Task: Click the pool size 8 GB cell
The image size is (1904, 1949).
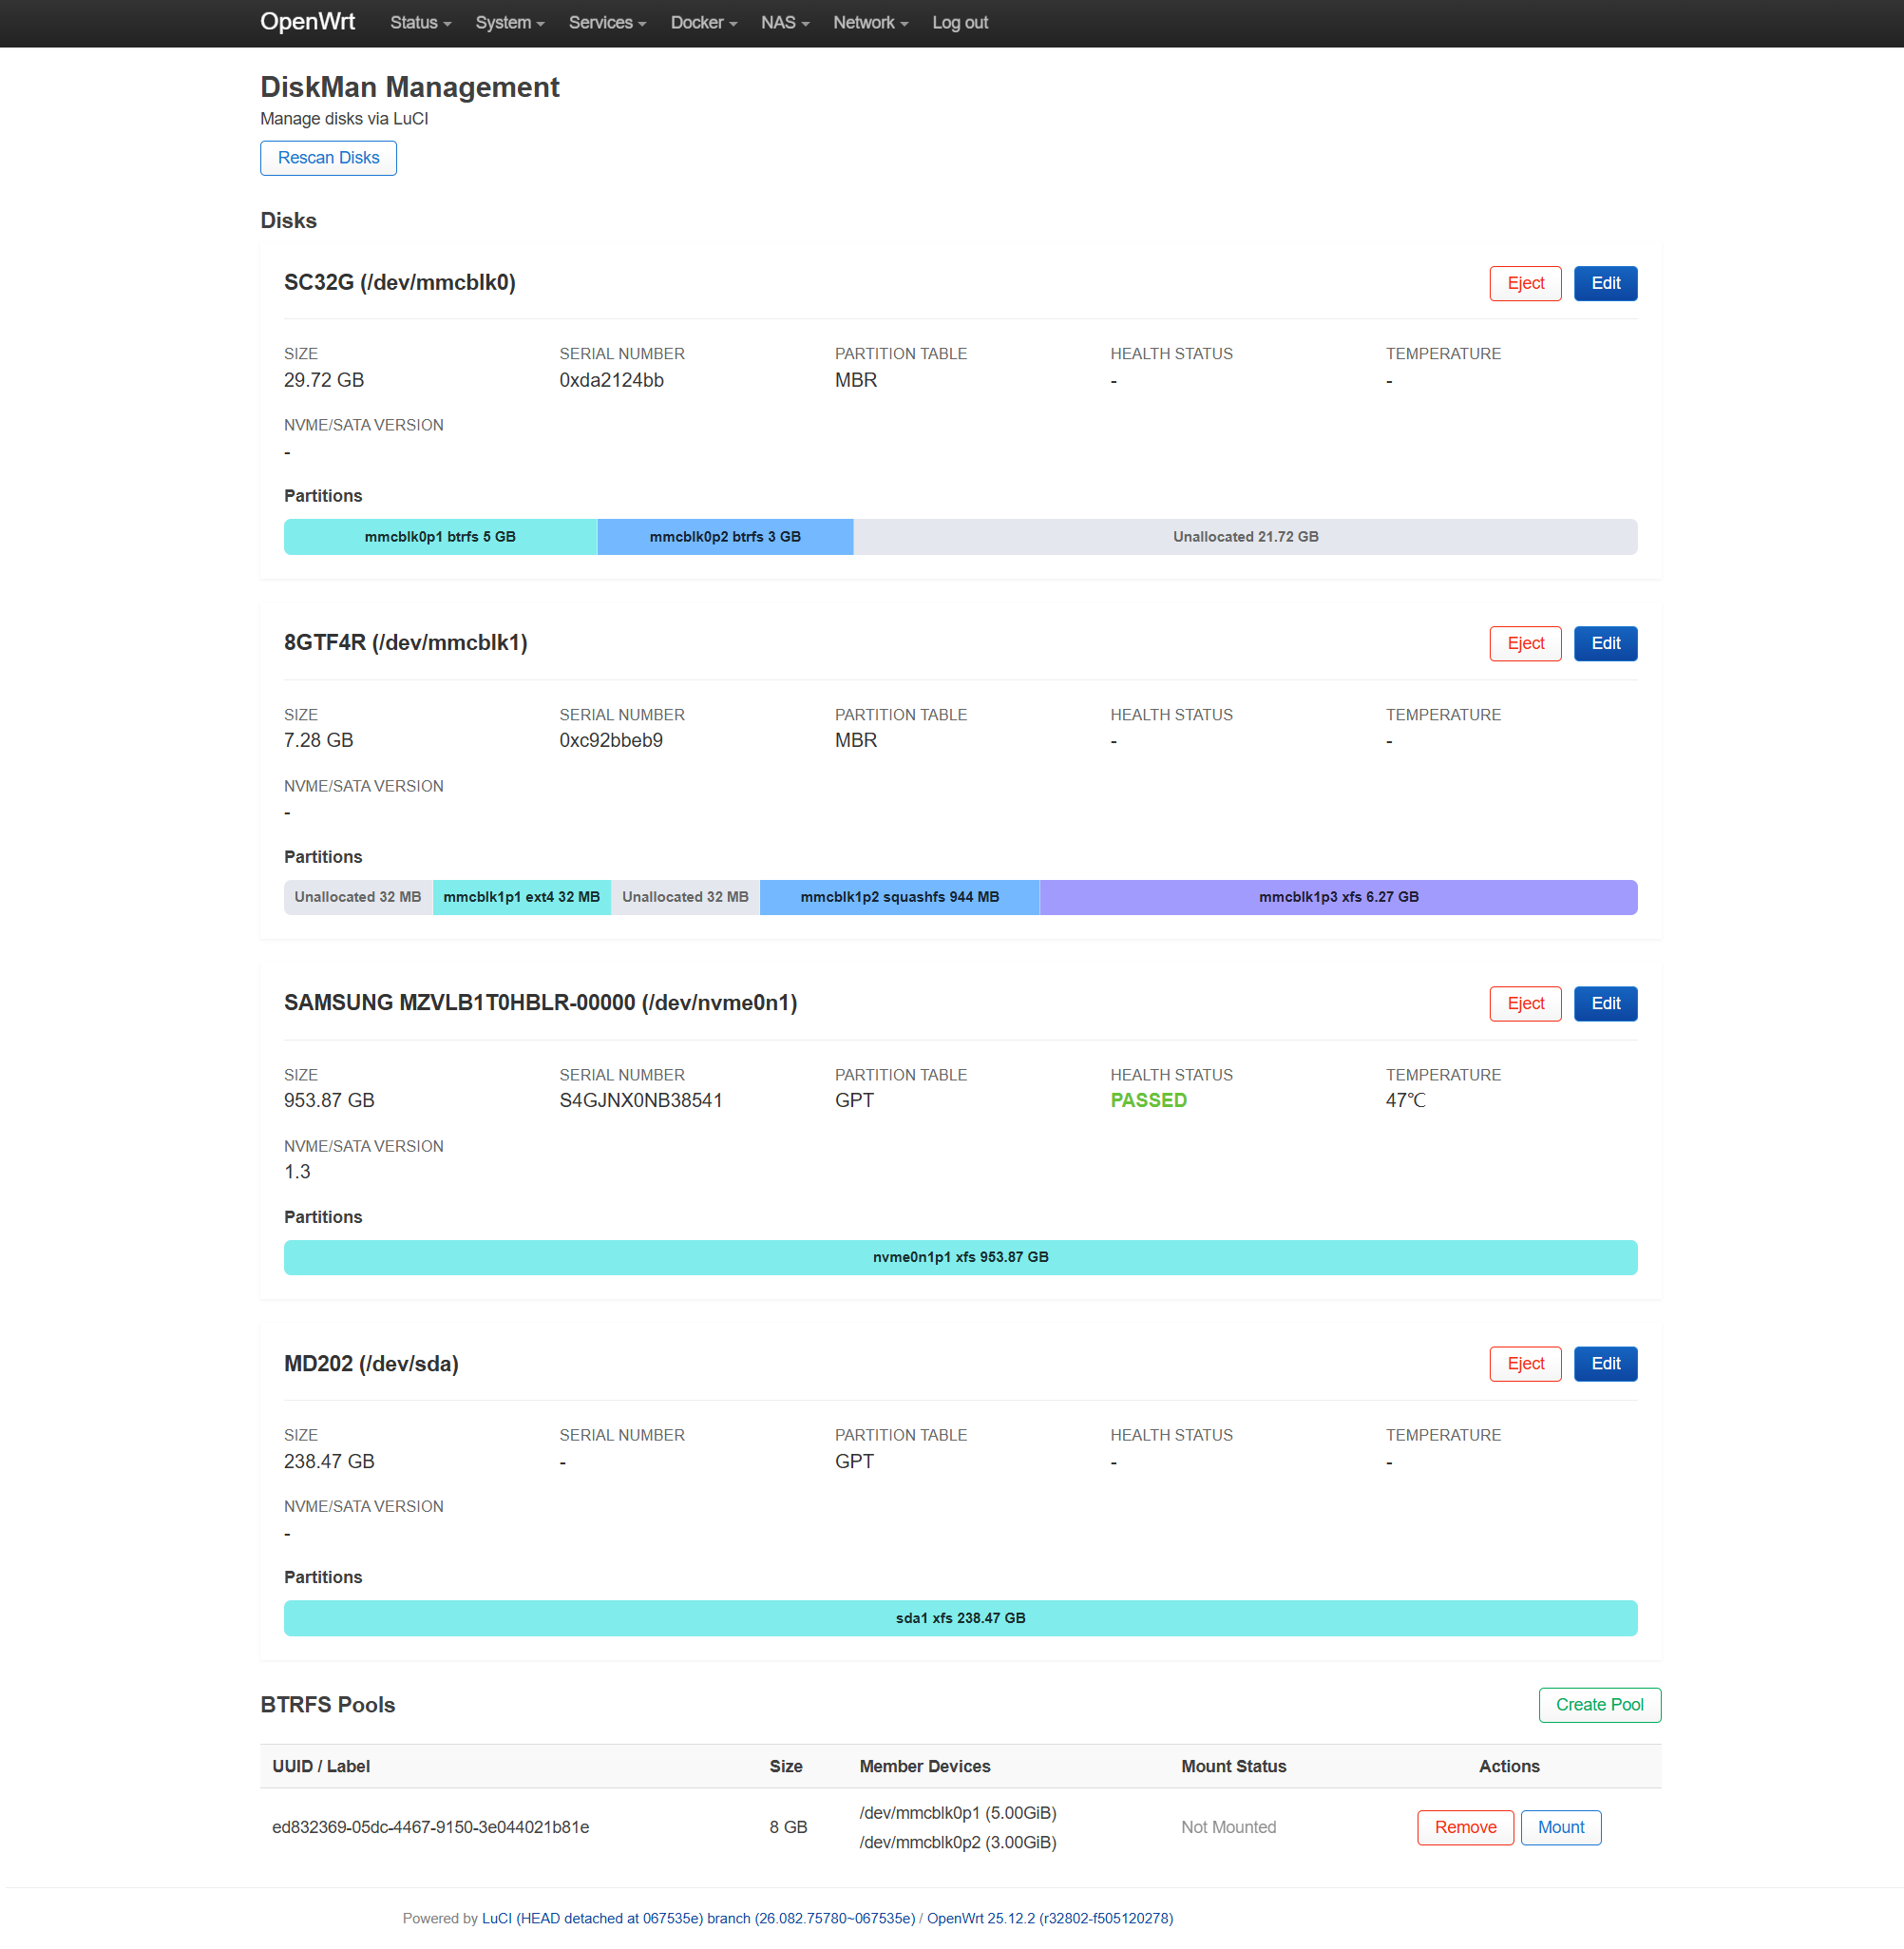Action: coord(788,1827)
